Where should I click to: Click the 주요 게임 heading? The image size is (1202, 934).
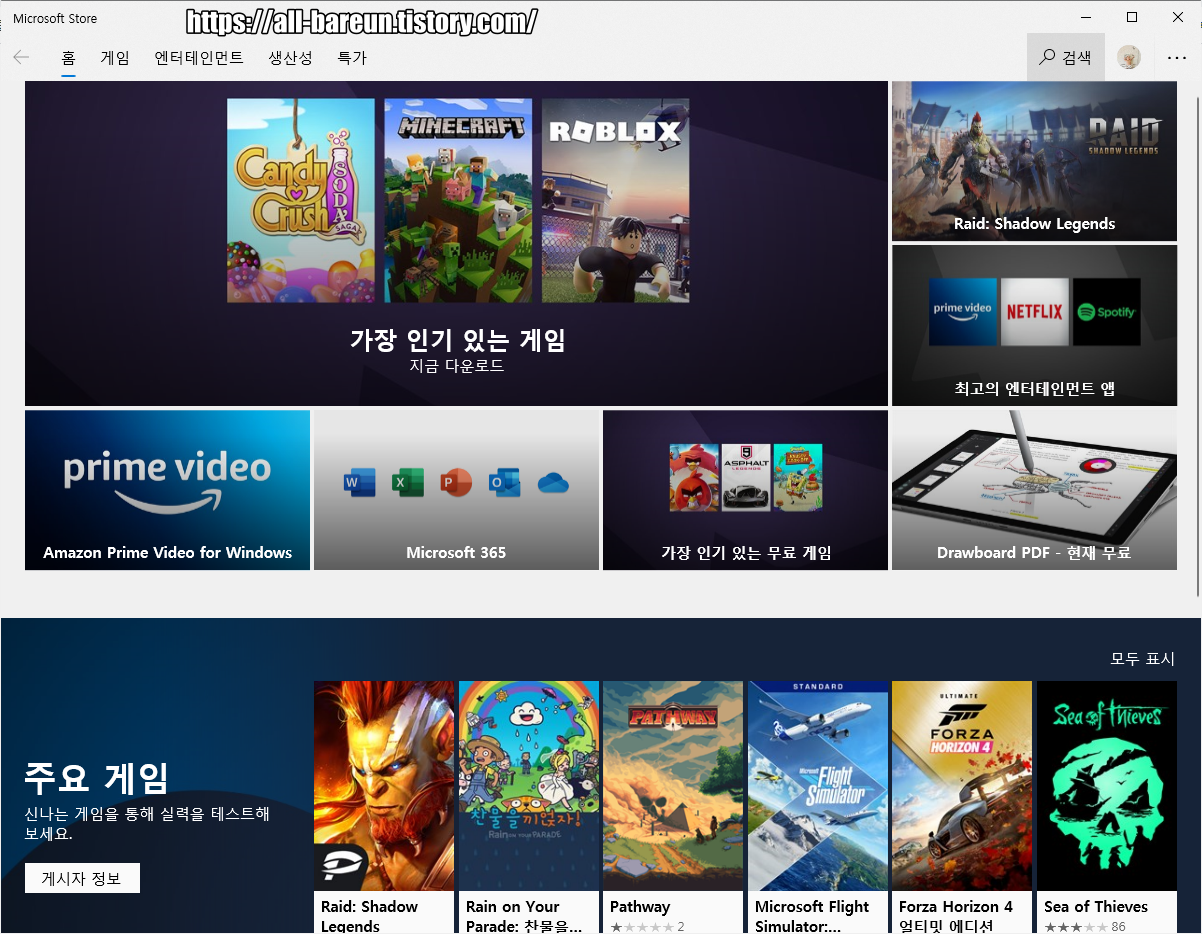[97, 778]
